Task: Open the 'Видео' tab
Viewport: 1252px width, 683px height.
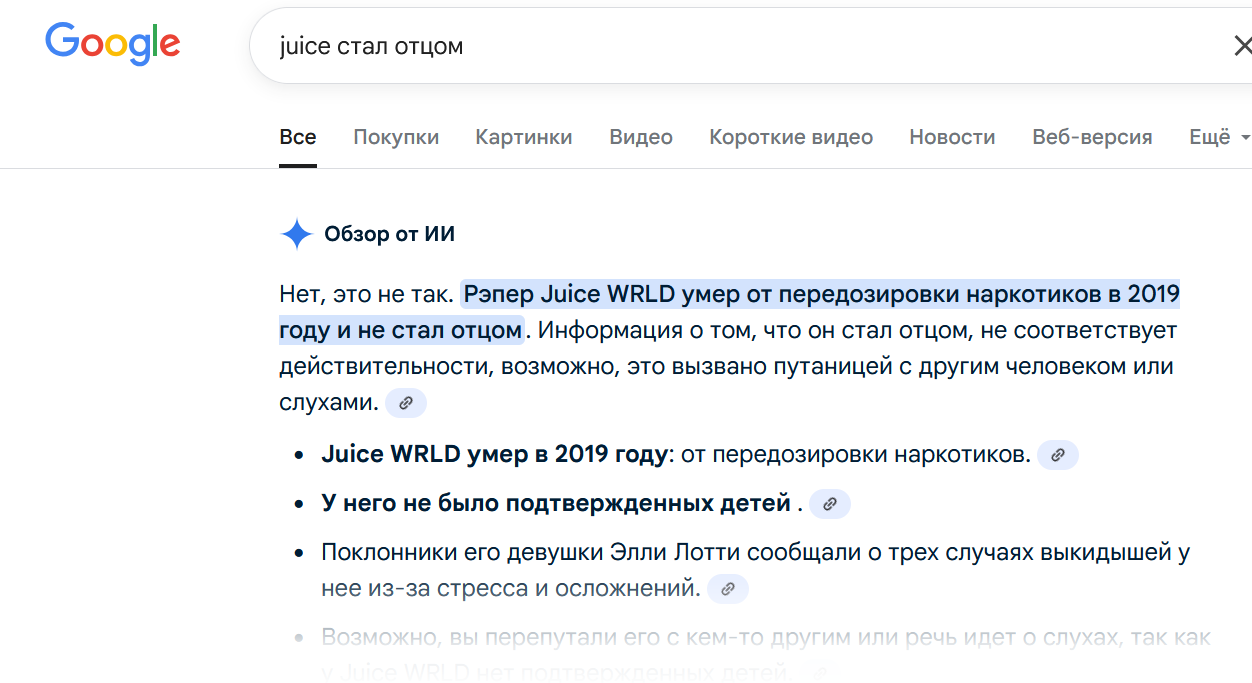Action: point(641,138)
